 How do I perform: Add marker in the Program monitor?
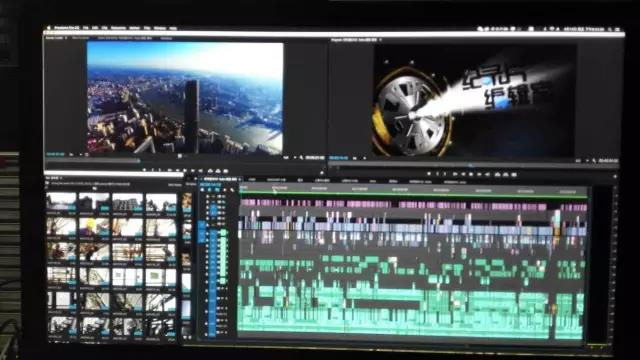(429, 174)
